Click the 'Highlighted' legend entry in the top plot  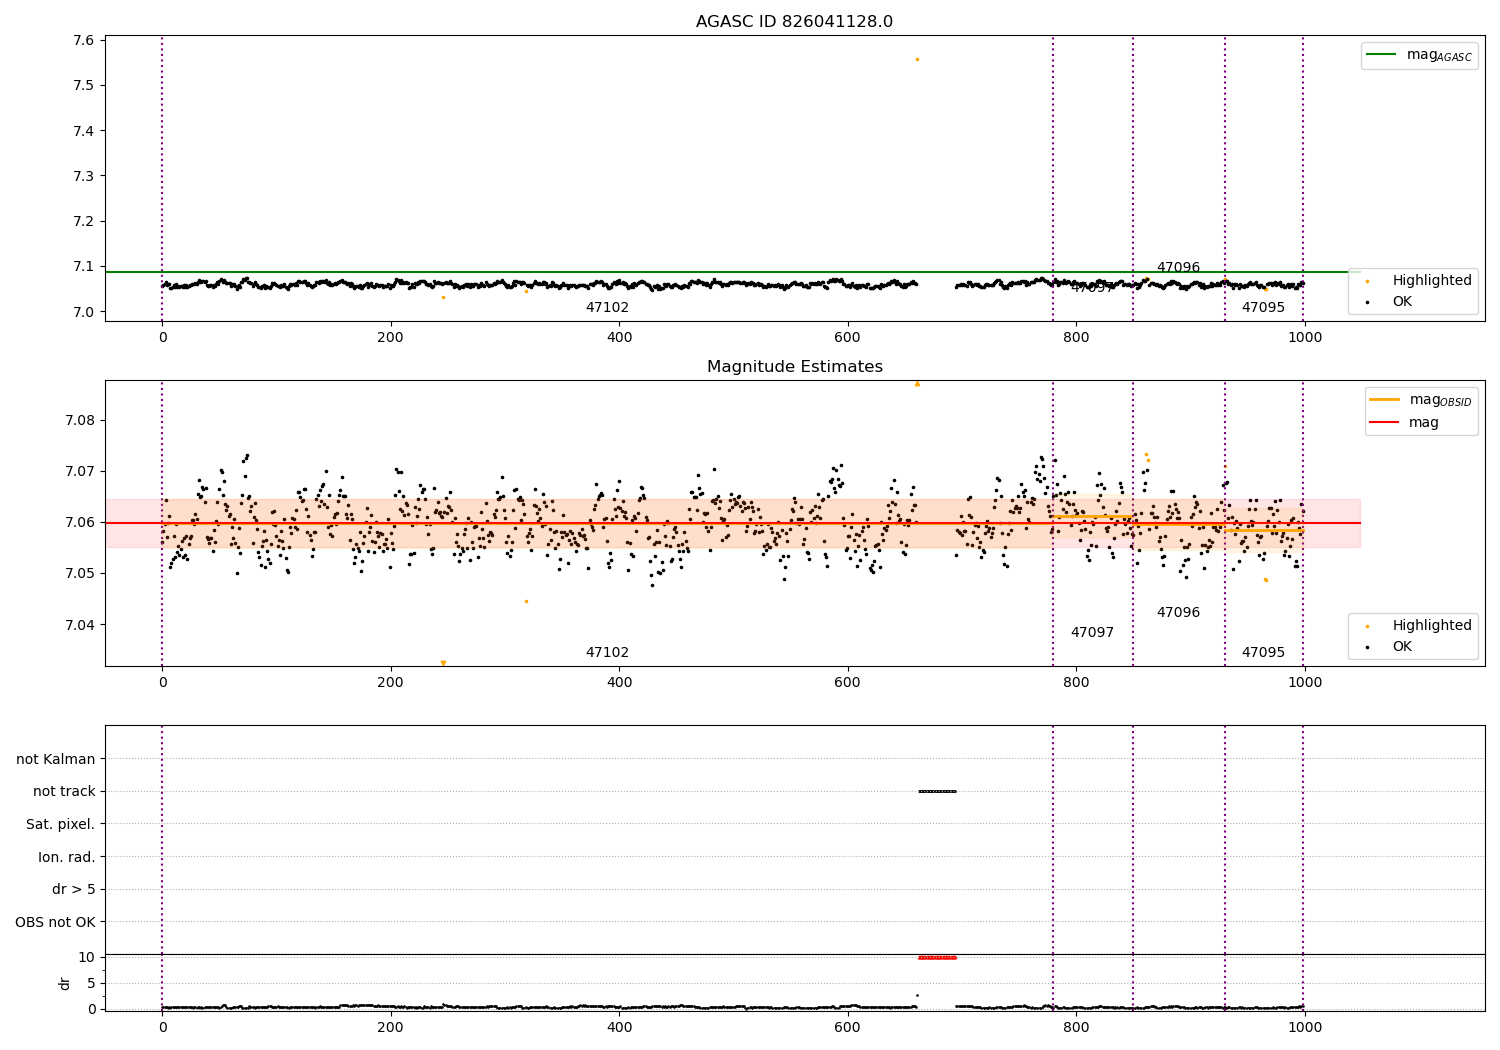click(x=1419, y=281)
